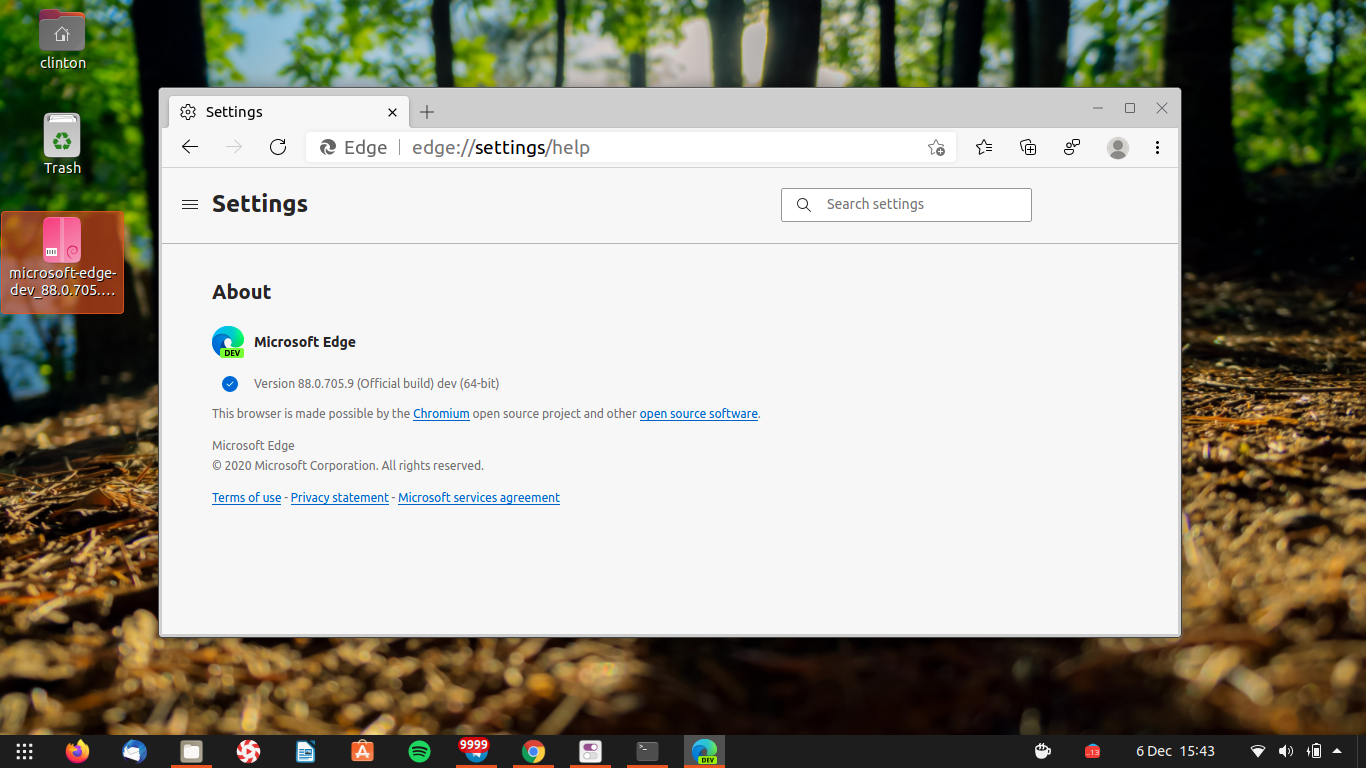Image resolution: width=1366 pixels, height=768 pixels.
Task: Launch Google Chrome from the taskbar
Action: [533, 751]
